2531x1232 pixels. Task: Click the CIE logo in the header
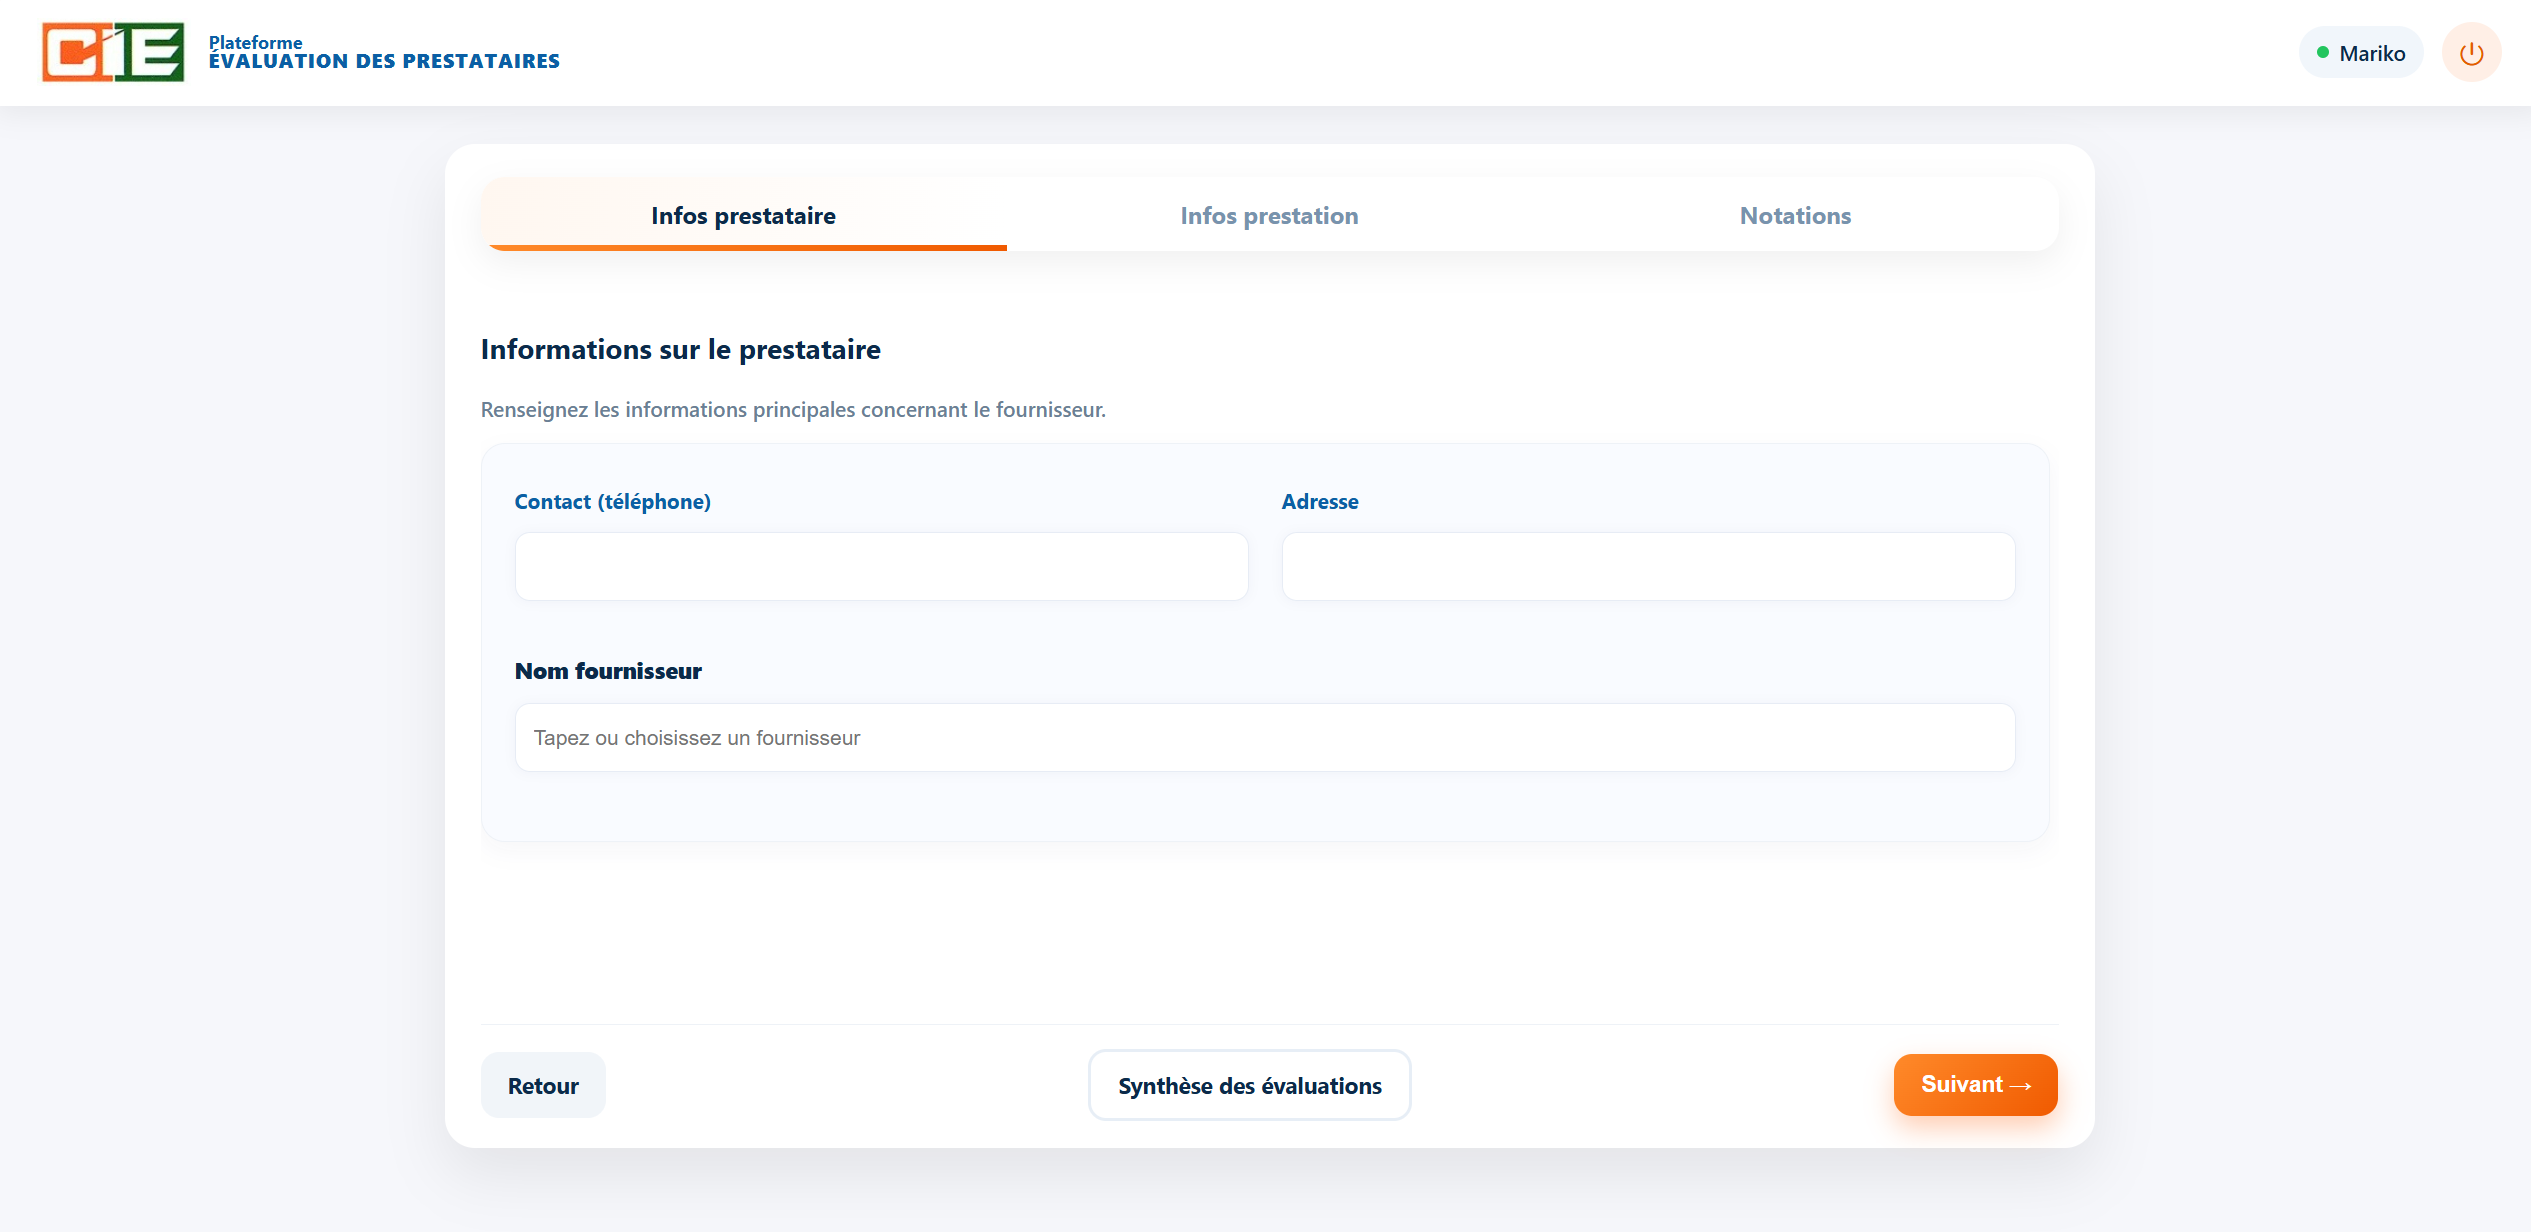(113, 52)
